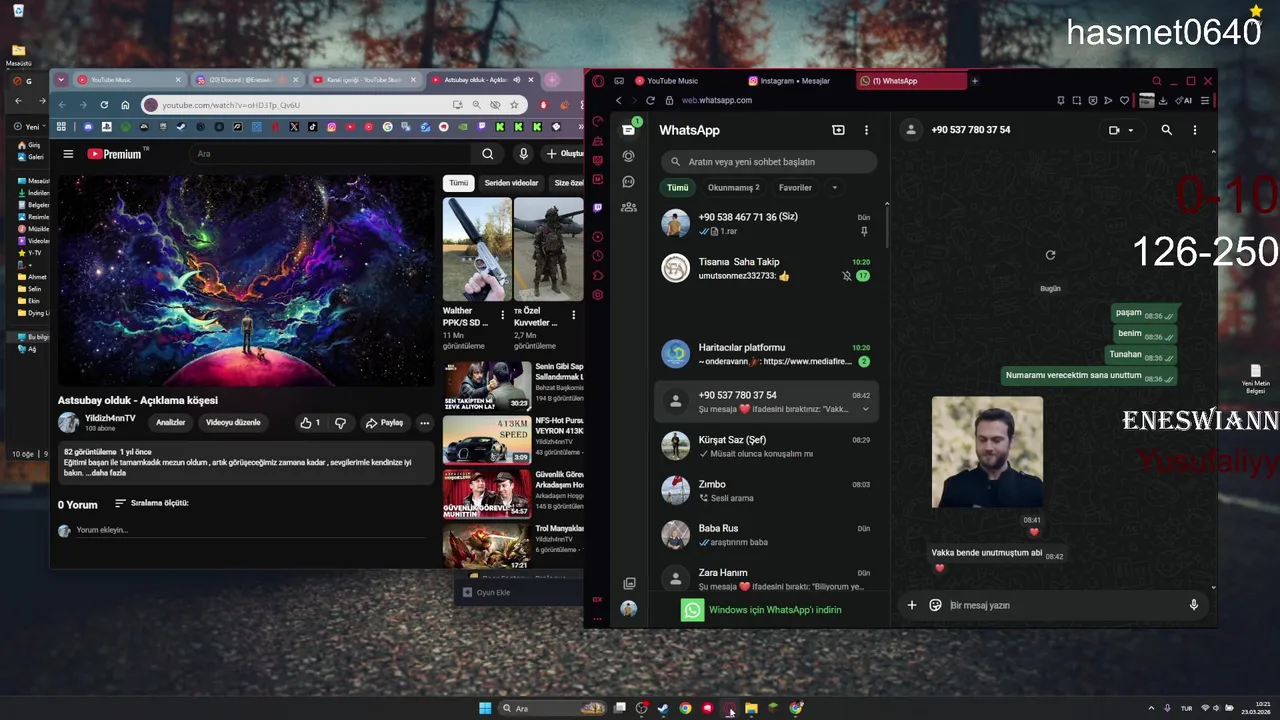
Task: Click Videoyu düzenle button
Action: (x=233, y=423)
